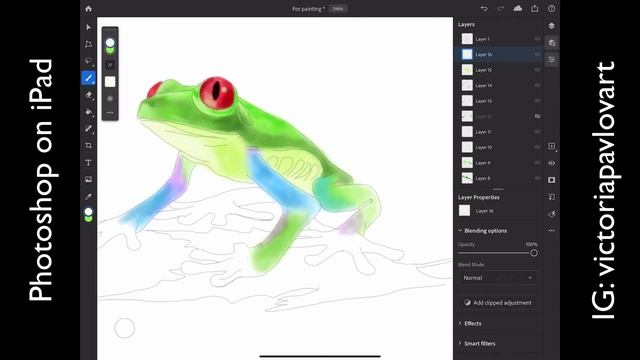Undo the last action
This screenshot has height=360, width=640.
pos(484,9)
